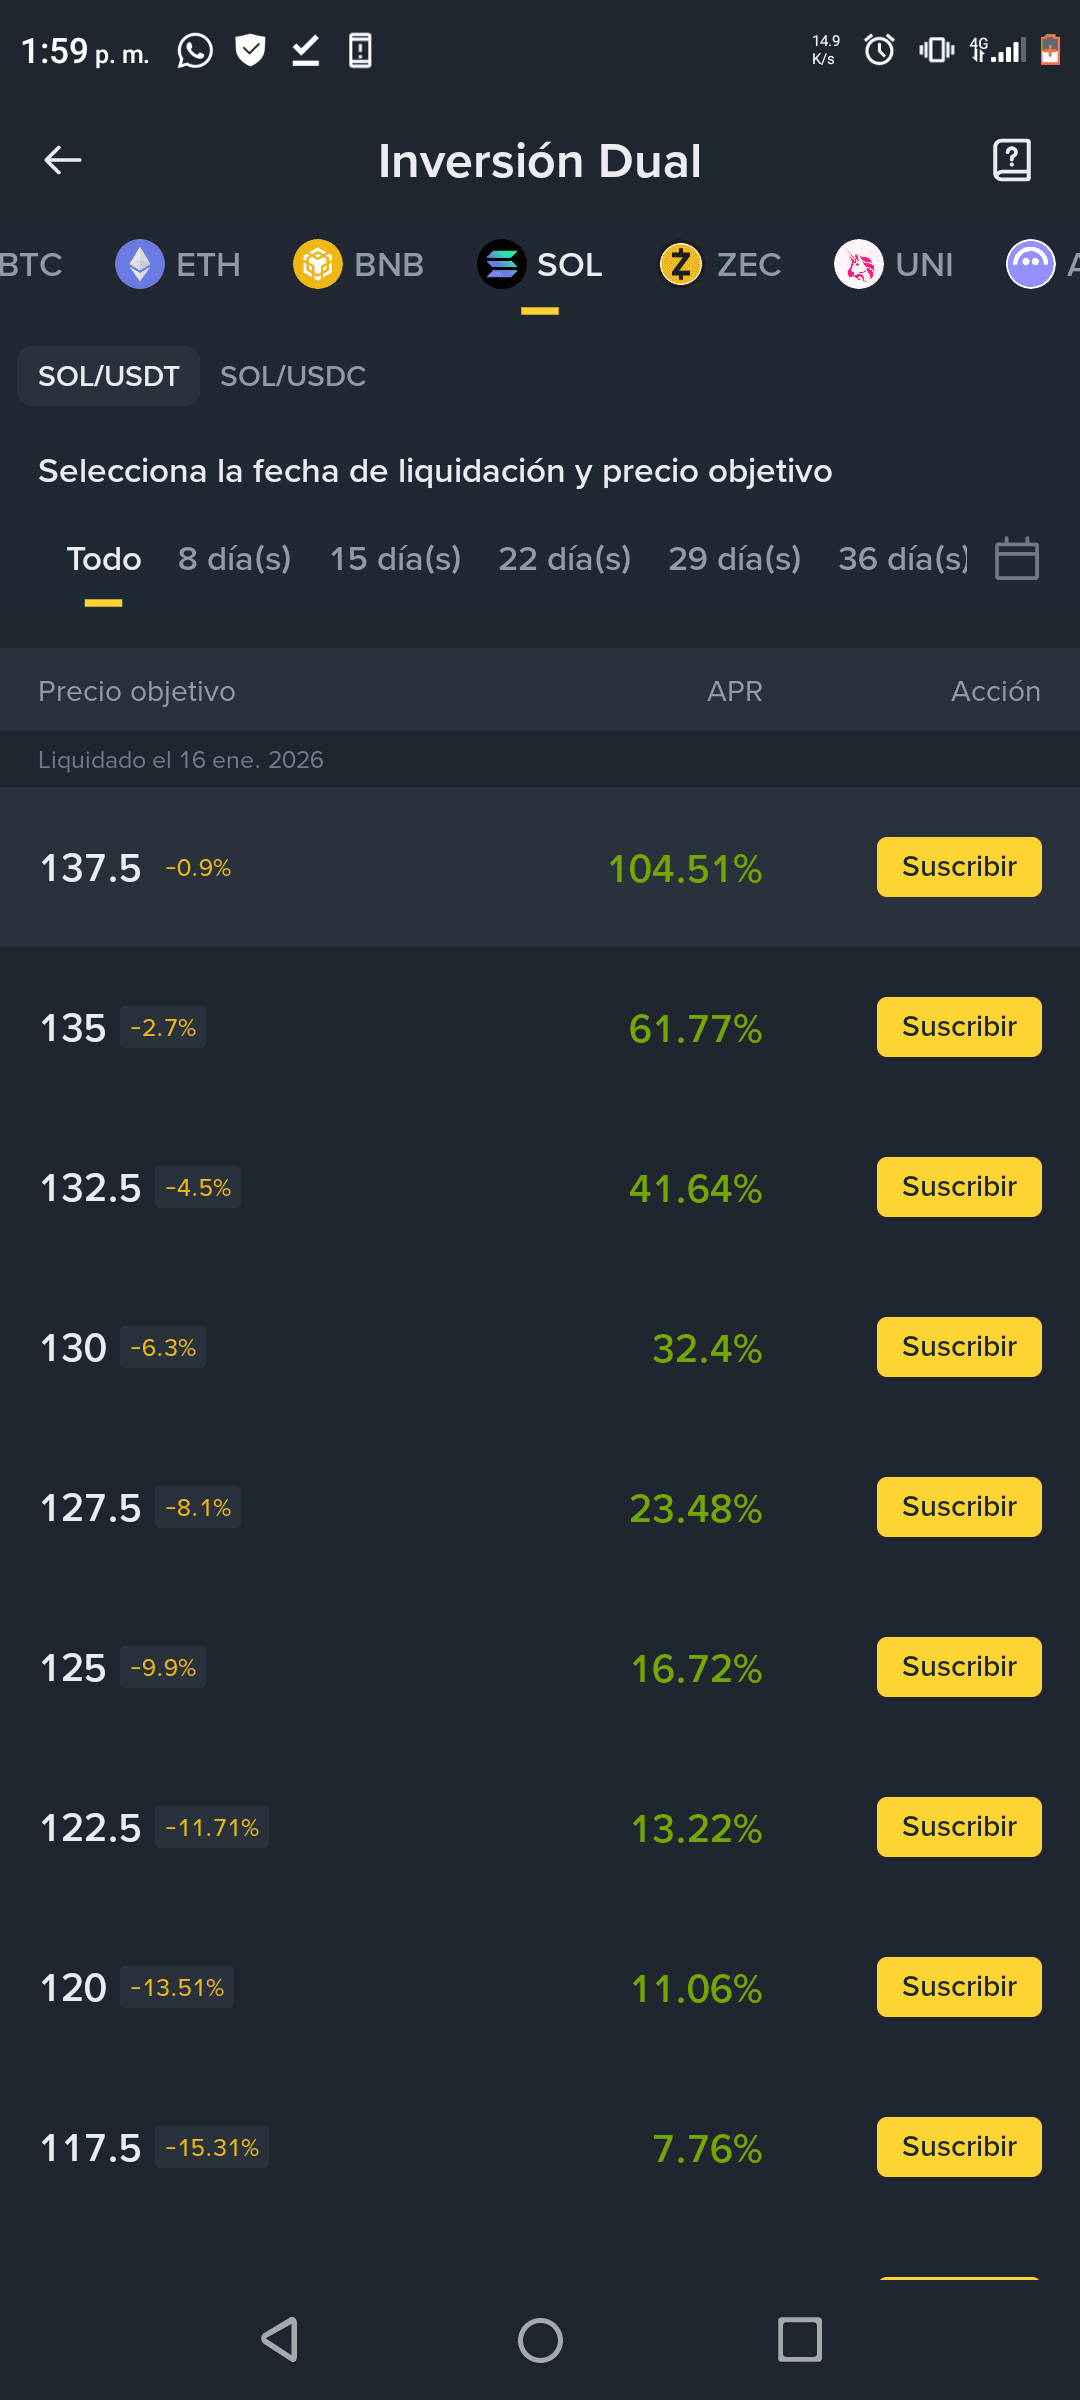
Task: Tap Suscribir for 125 target price
Action: [958, 1667]
